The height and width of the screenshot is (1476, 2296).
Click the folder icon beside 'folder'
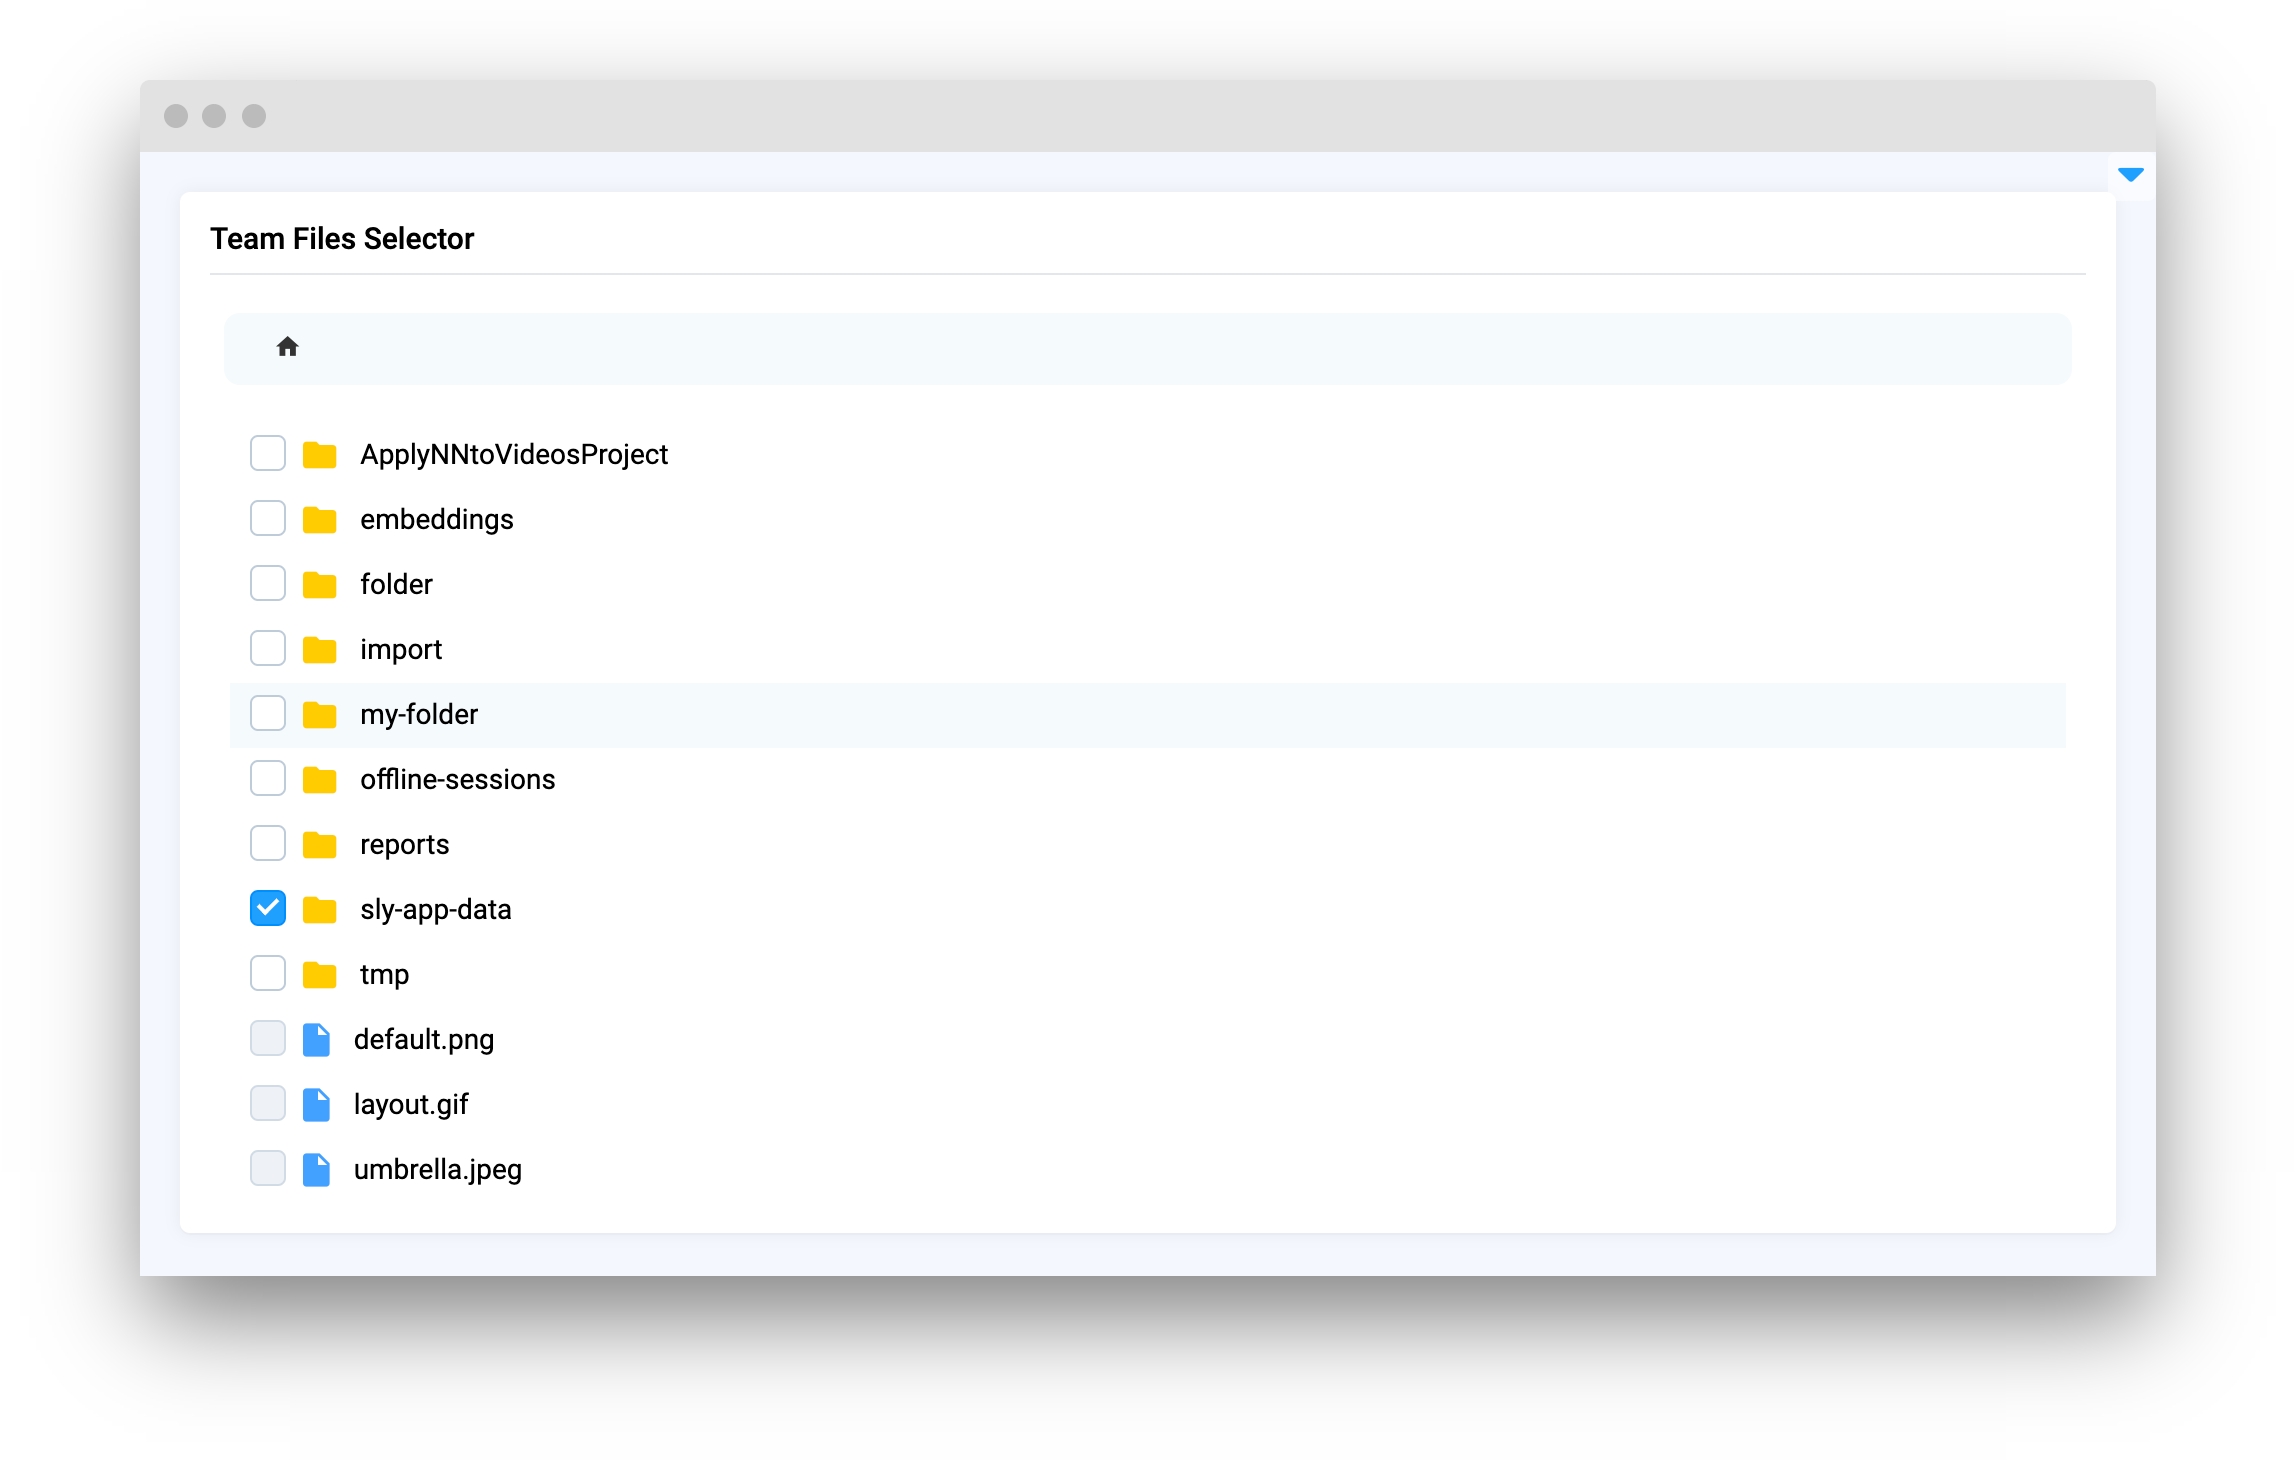[x=320, y=584]
